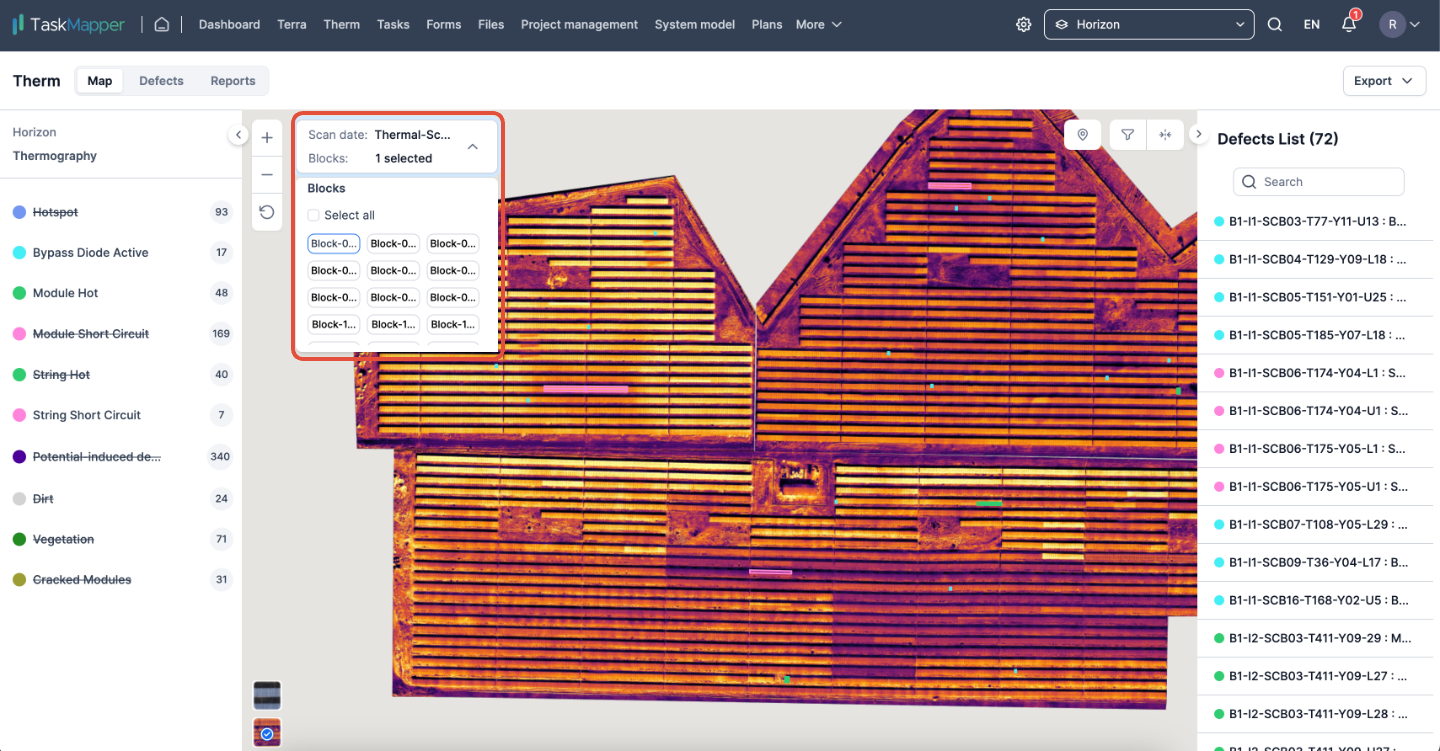Select defect B1-I1-SCB16-T168-Y02-U5
Screen dimensions: 1440x751
tap(1316, 600)
